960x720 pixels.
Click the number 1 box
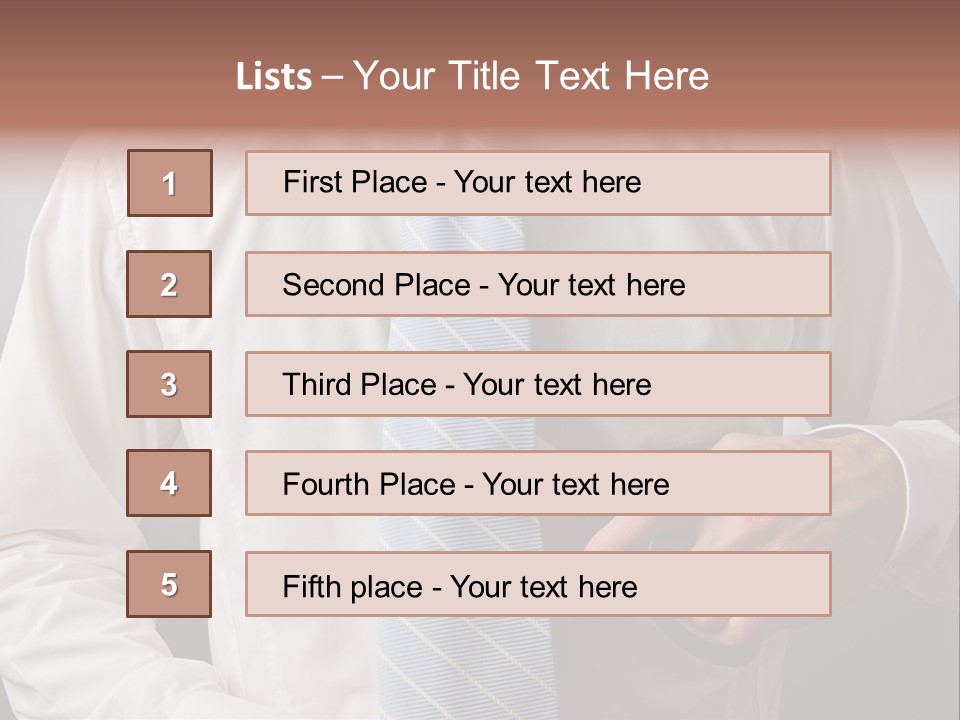click(170, 183)
